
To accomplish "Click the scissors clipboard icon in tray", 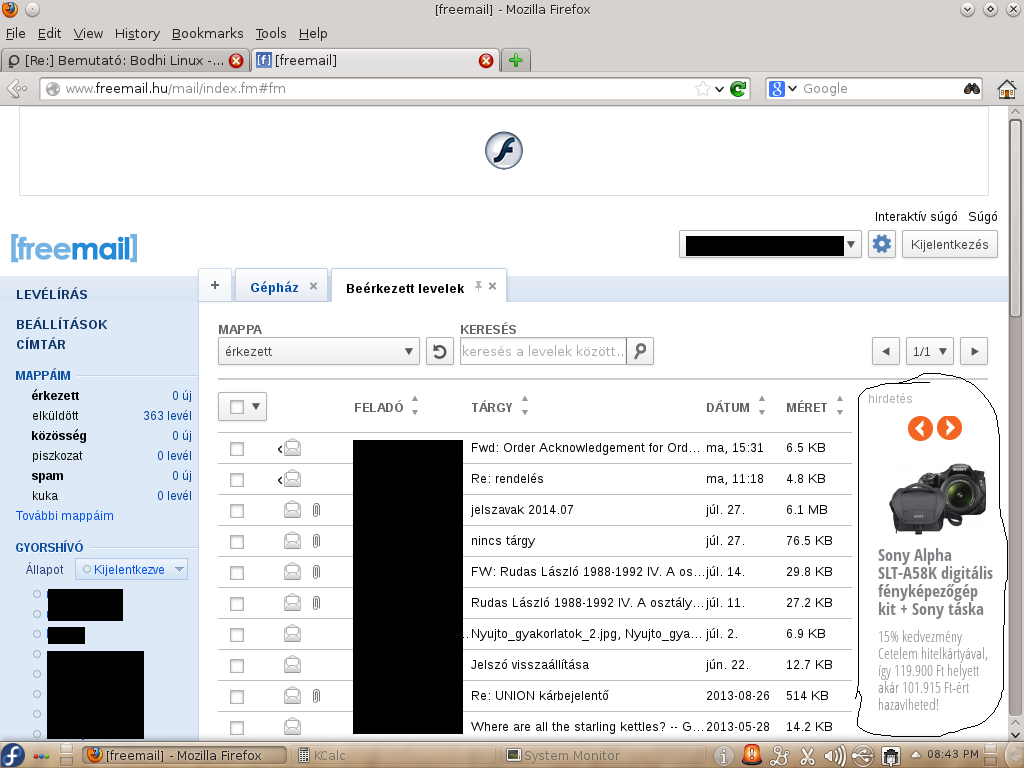I will (x=807, y=756).
